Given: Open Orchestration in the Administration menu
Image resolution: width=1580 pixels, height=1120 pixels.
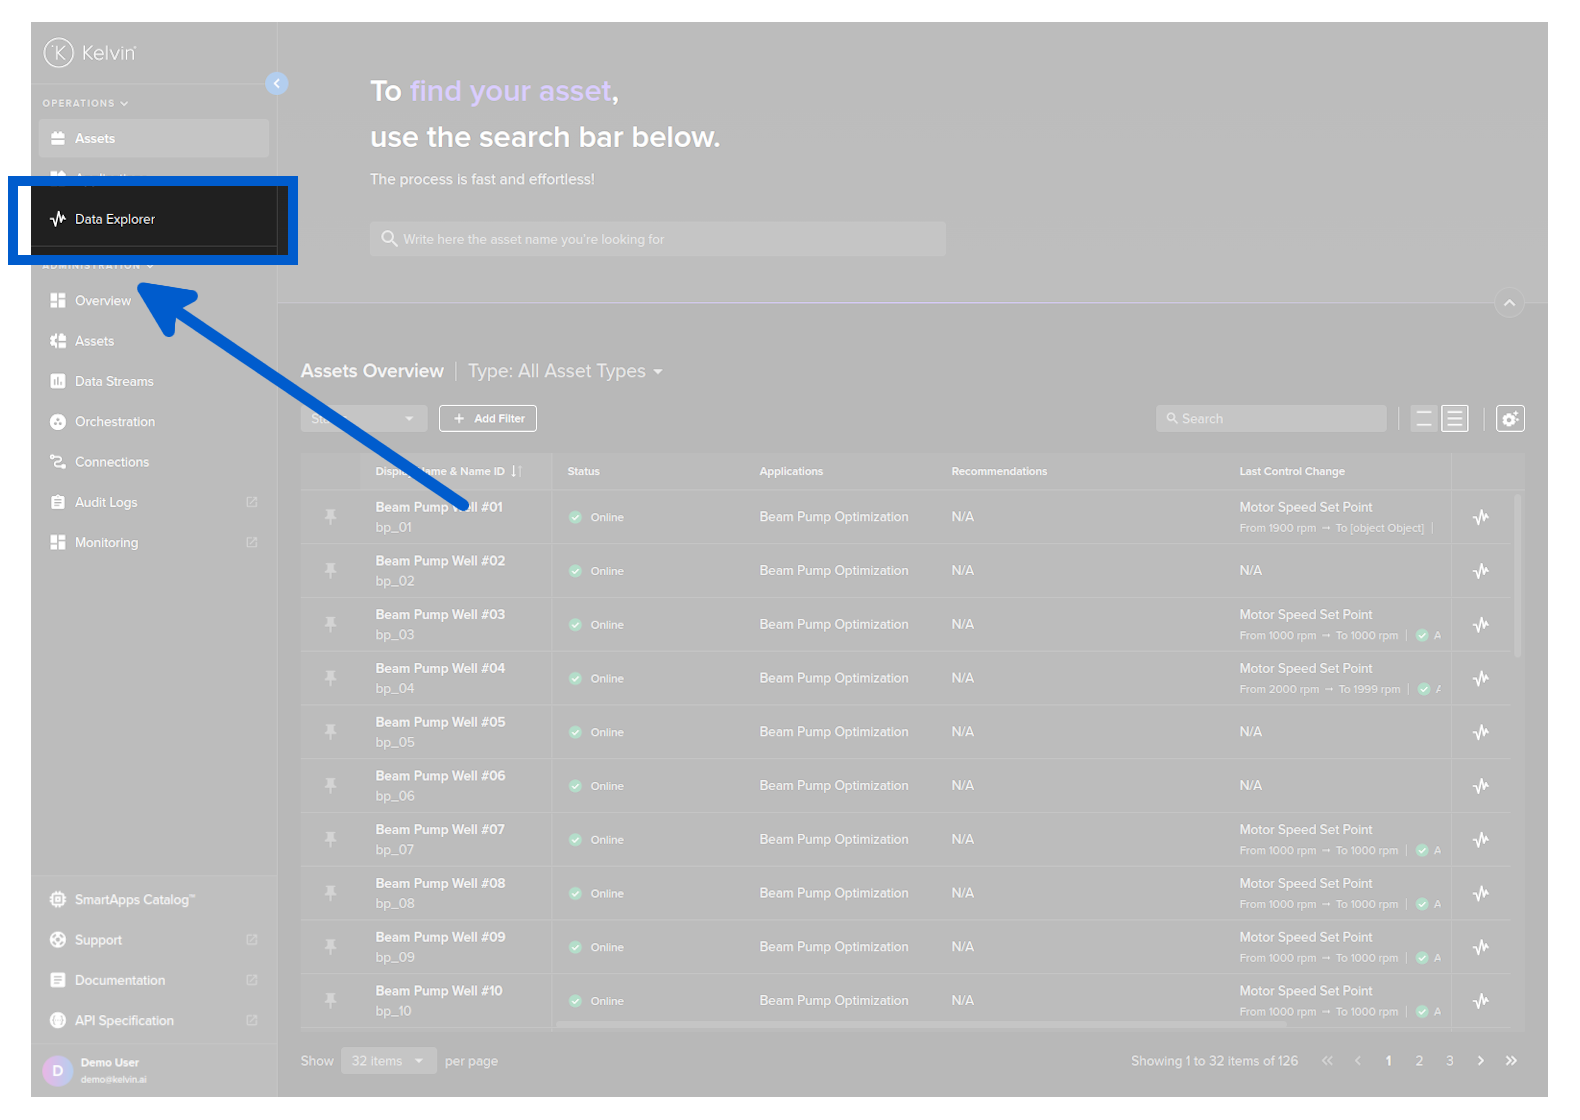Looking at the screenshot, I should pyautogui.click(x=115, y=422).
